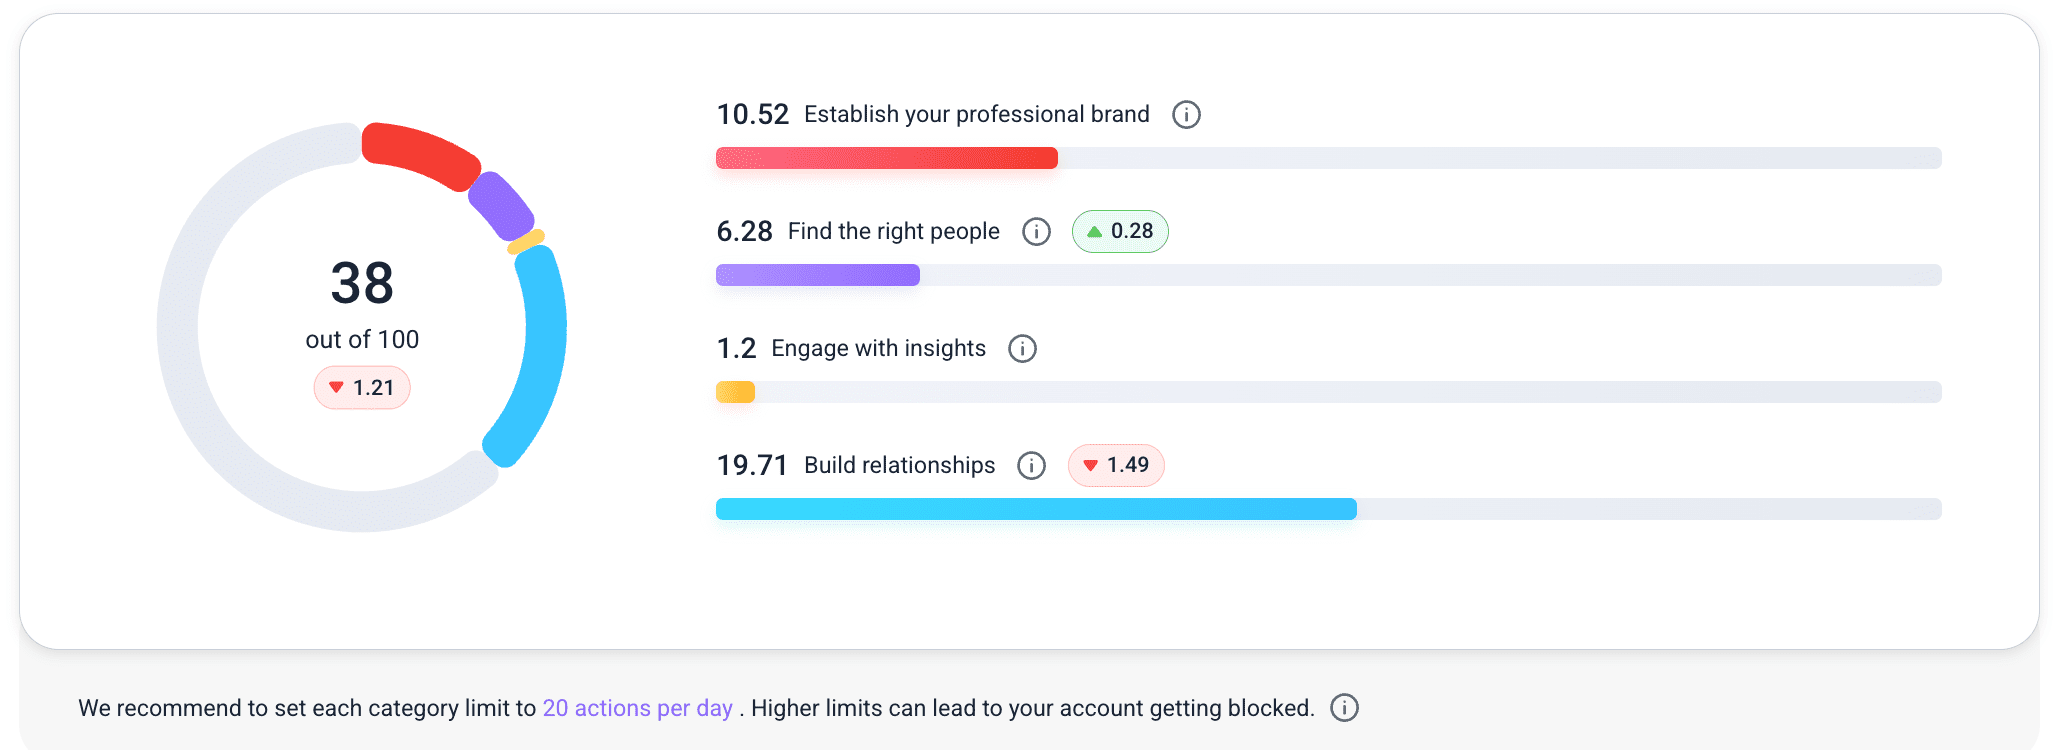The height and width of the screenshot is (750, 2068).
Task: Click the red professional brand progress bar
Action: pos(886,158)
